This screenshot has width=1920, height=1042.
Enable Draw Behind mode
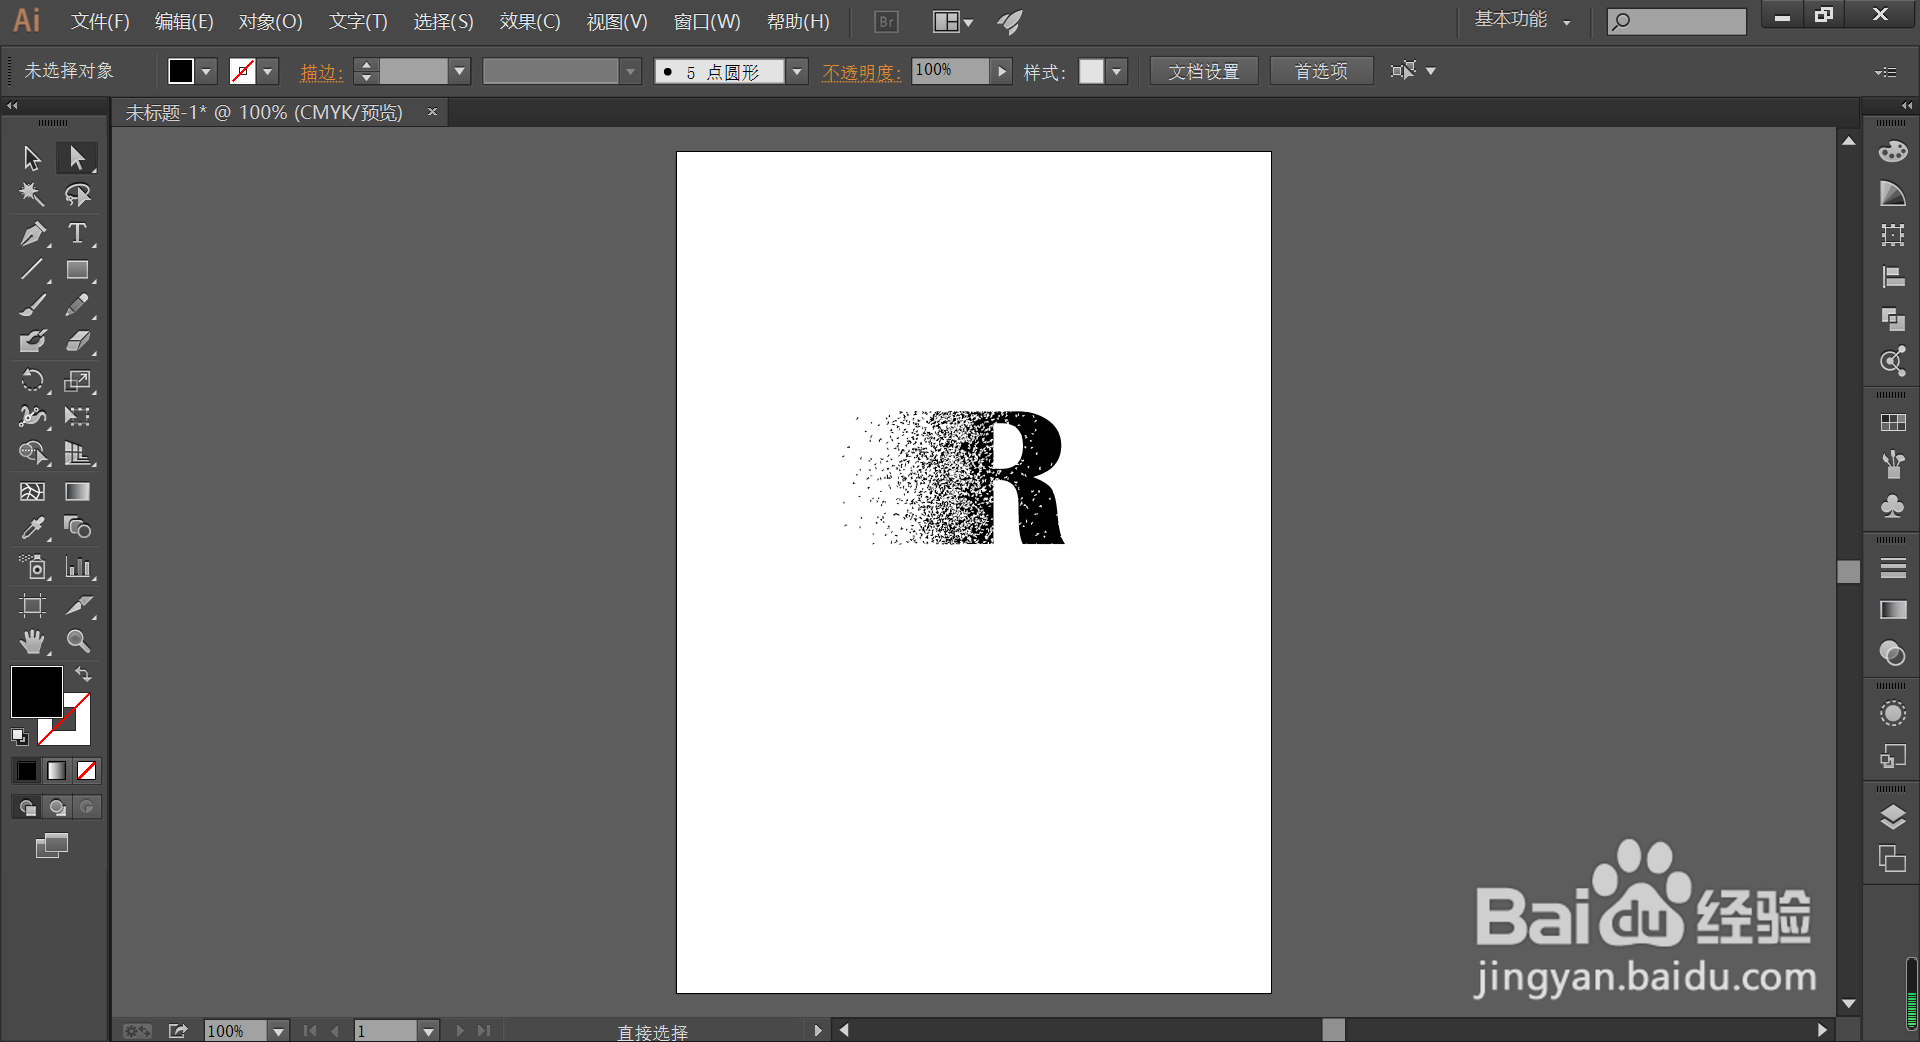click(x=57, y=807)
